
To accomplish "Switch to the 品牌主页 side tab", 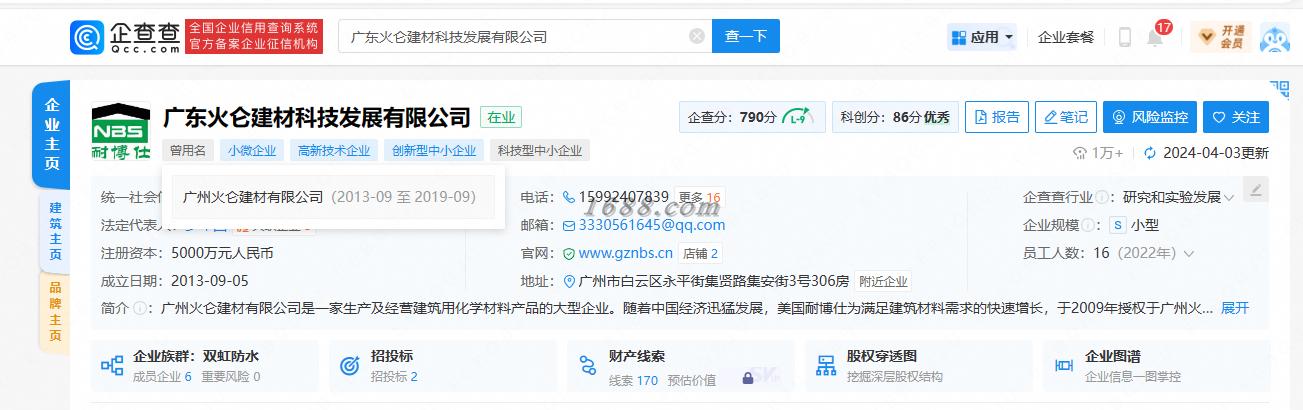I will coord(55,313).
